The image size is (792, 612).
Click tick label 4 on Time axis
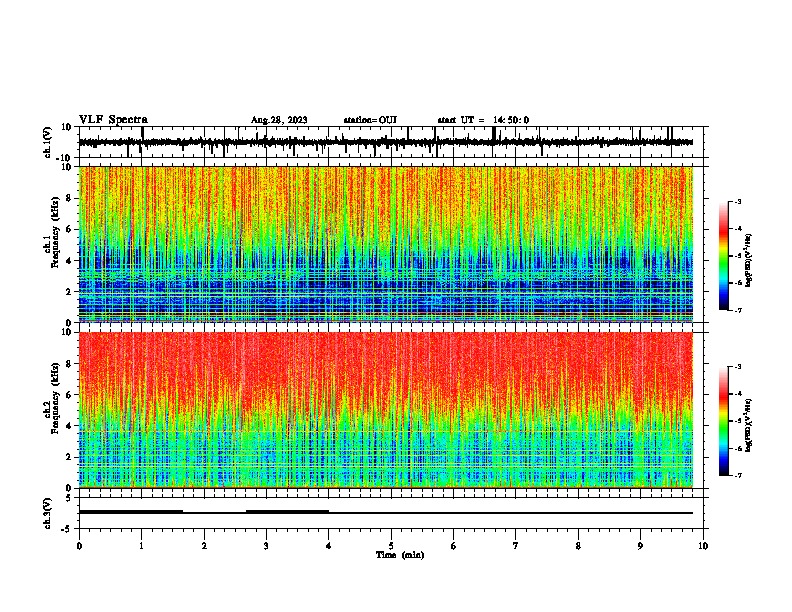click(x=329, y=546)
